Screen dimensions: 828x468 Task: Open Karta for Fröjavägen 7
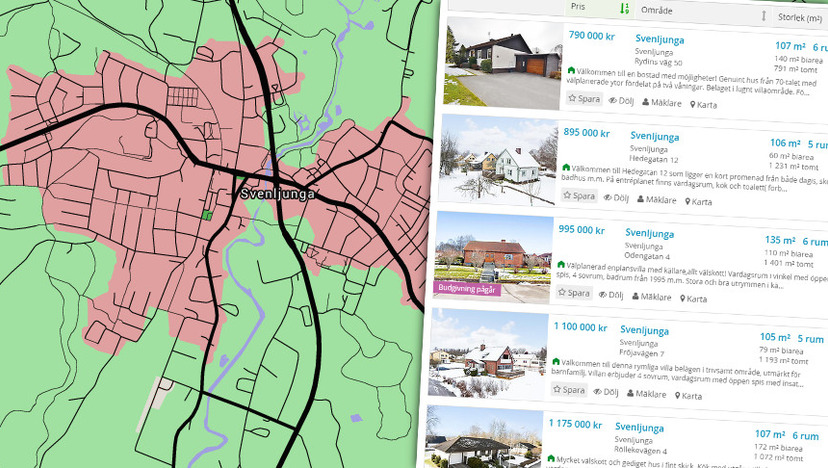(689, 396)
